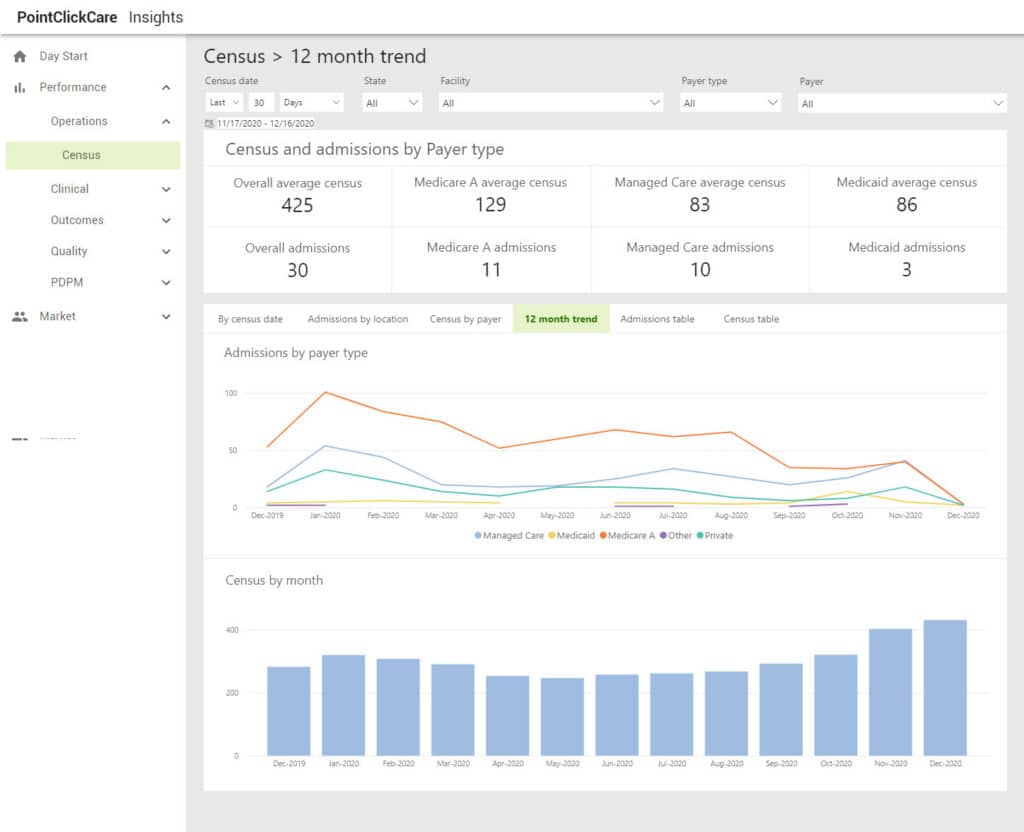Open the Admissions by location tab
This screenshot has width=1024, height=832.
(358, 318)
